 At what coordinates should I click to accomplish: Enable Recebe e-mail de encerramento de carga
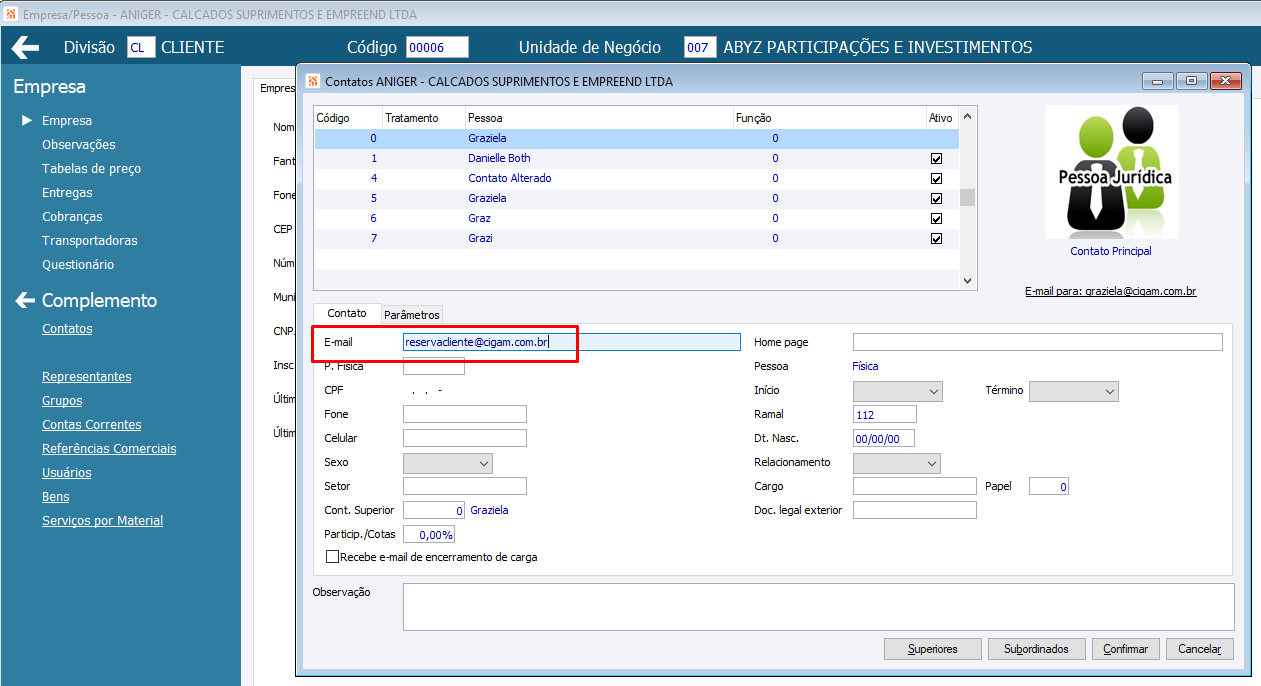point(333,557)
